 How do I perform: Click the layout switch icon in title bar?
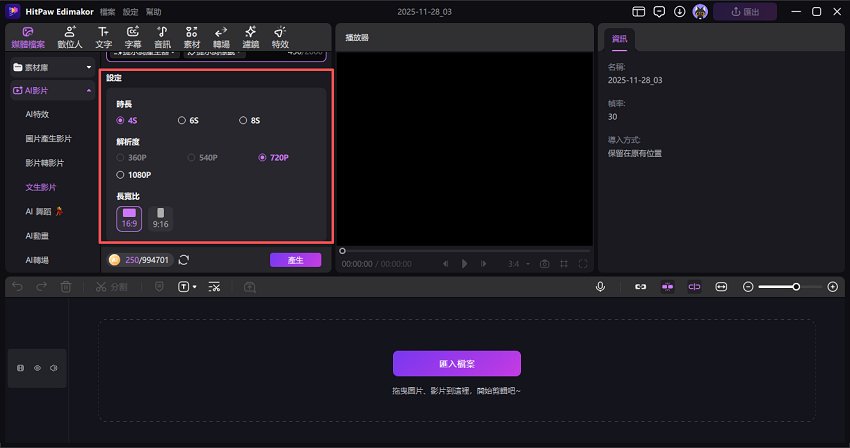[639, 11]
